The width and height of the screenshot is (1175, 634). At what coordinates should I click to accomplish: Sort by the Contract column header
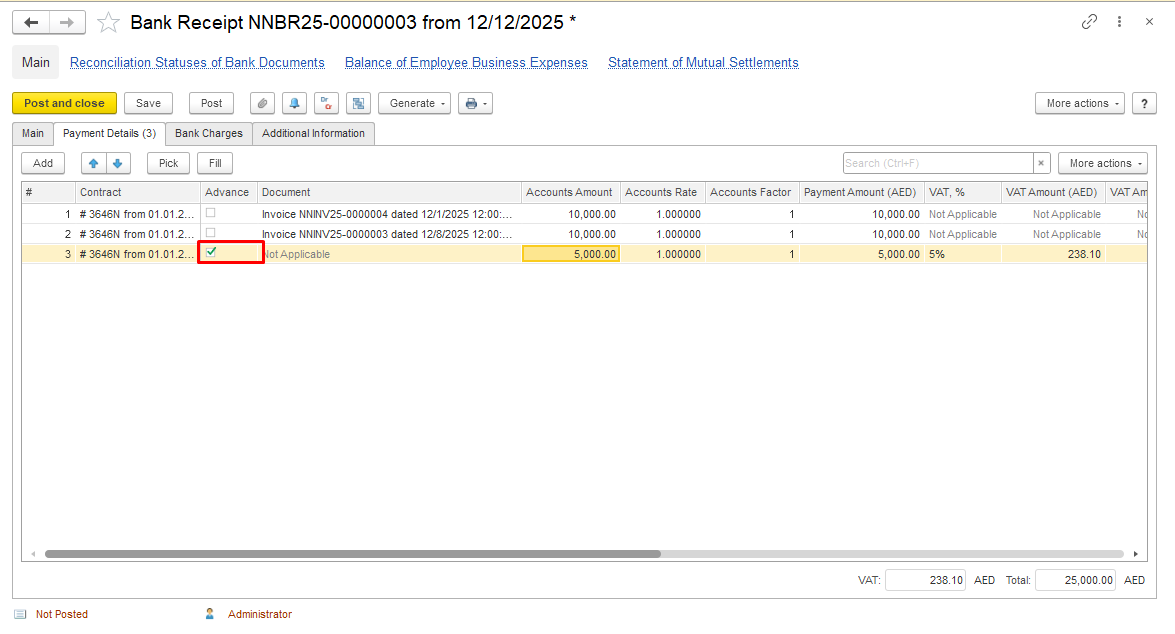coord(138,193)
